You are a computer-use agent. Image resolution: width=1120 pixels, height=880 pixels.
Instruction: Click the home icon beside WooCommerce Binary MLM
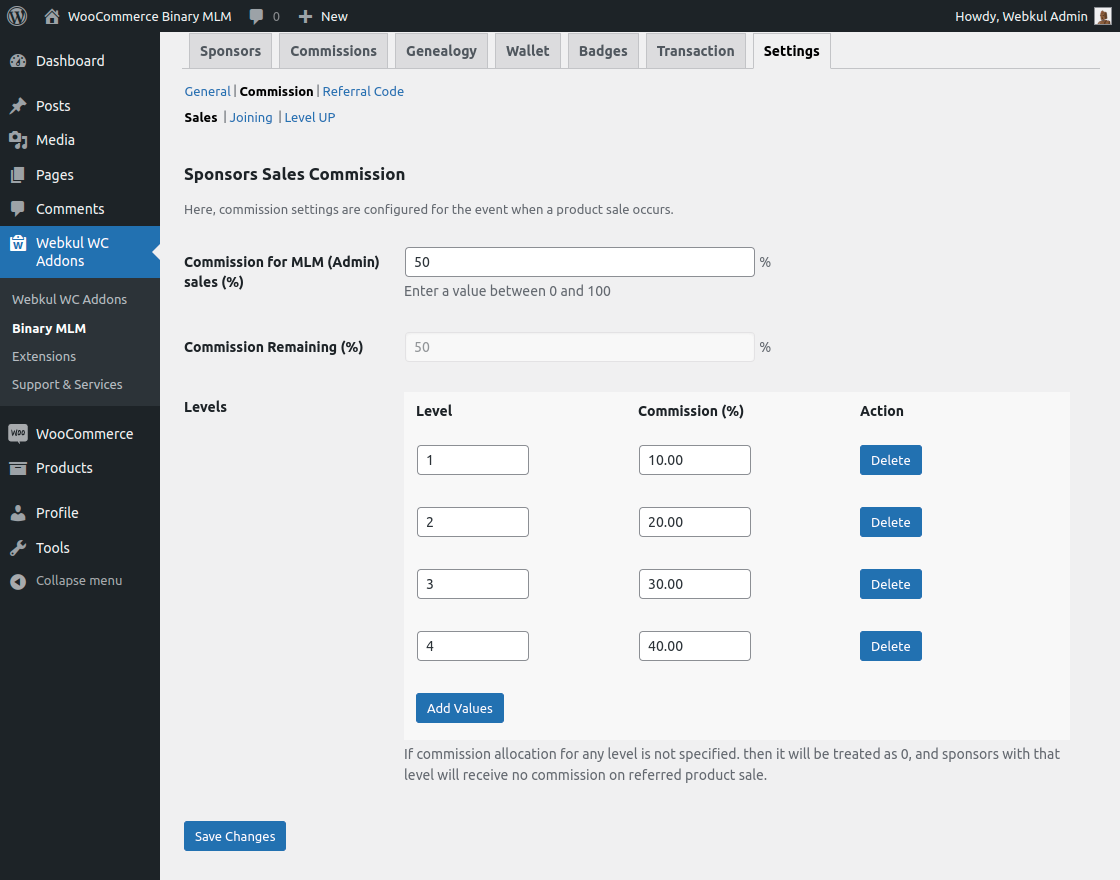51,16
